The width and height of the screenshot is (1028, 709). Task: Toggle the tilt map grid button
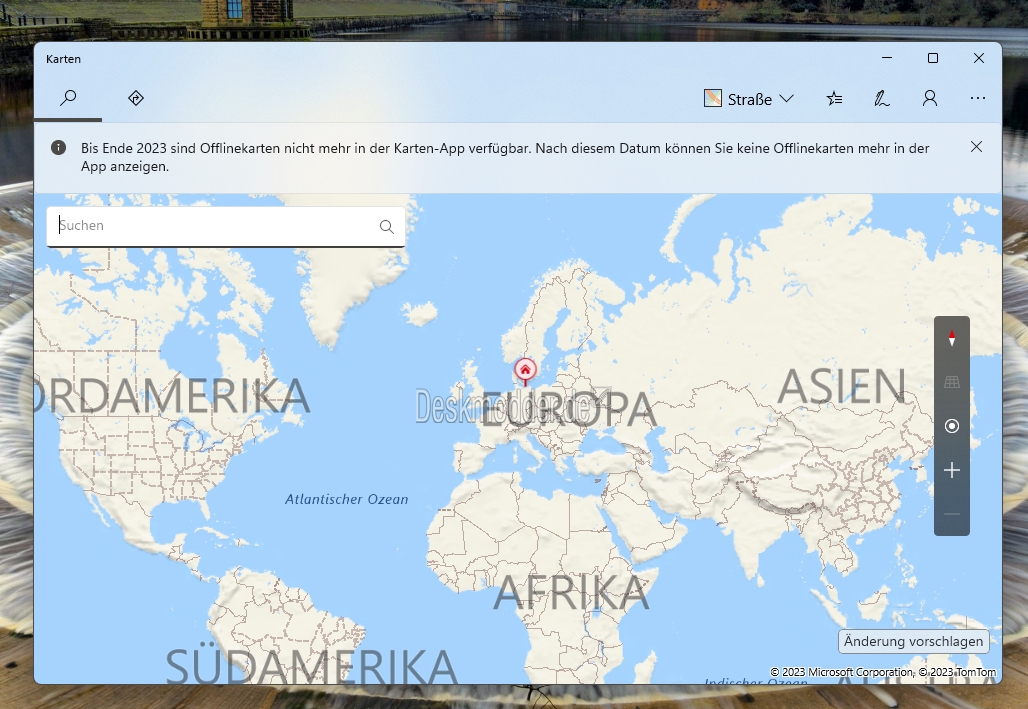pyautogui.click(x=952, y=382)
